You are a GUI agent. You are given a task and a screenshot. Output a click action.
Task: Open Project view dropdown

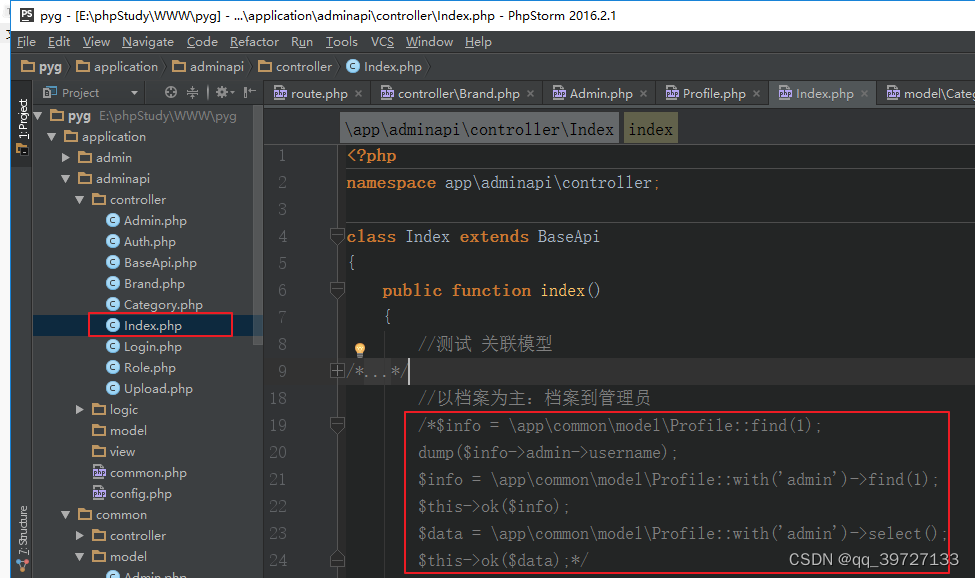[x=134, y=93]
